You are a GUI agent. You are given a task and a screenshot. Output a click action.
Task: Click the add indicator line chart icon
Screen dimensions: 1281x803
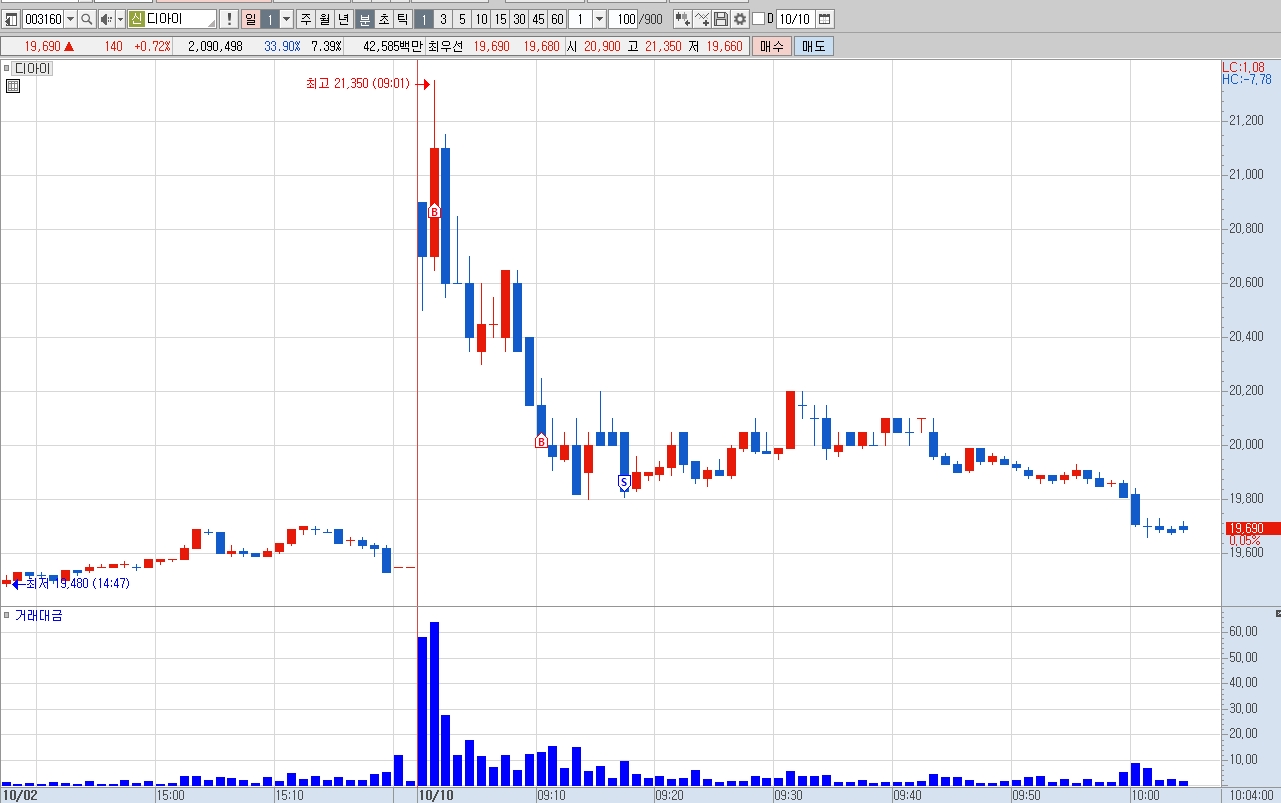pyautogui.click(x=701, y=19)
